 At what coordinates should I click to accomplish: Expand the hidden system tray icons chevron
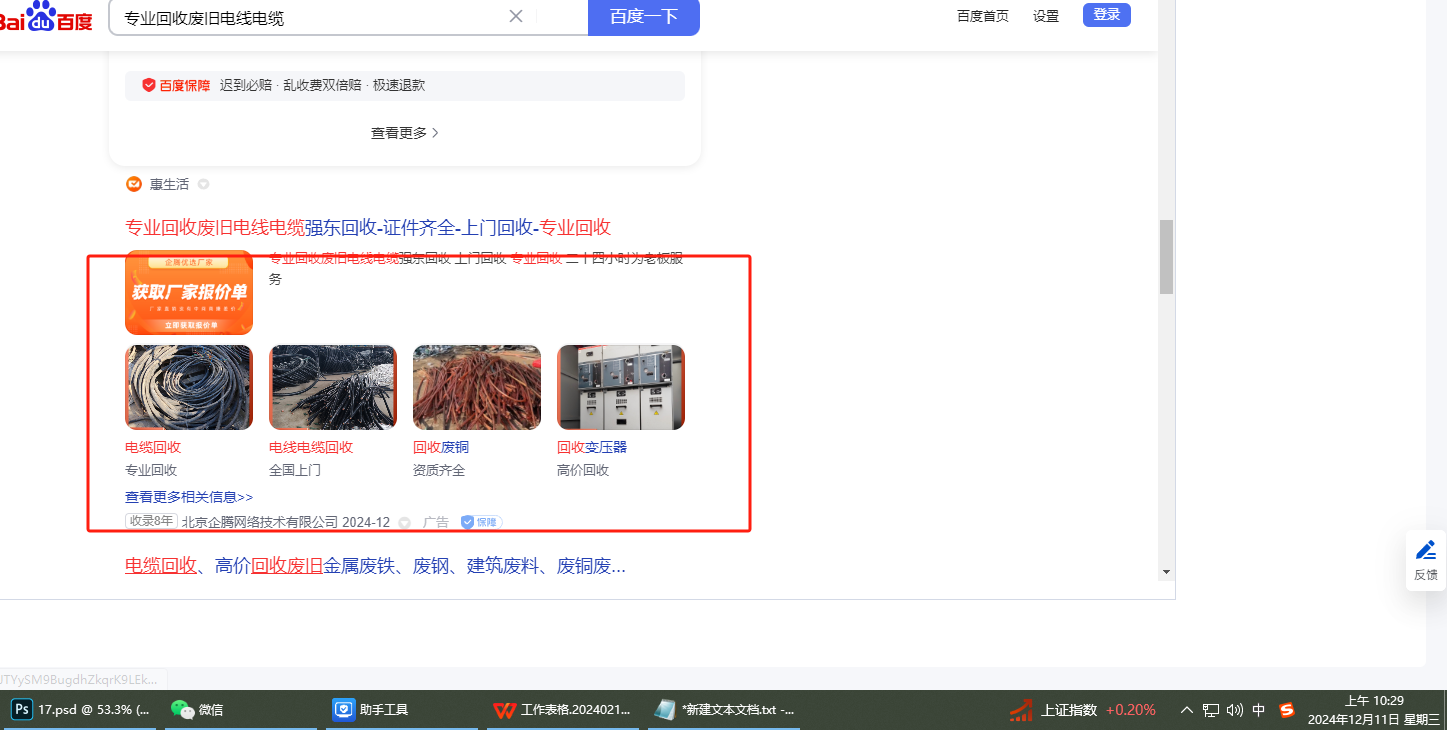[x=1187, y=710]
